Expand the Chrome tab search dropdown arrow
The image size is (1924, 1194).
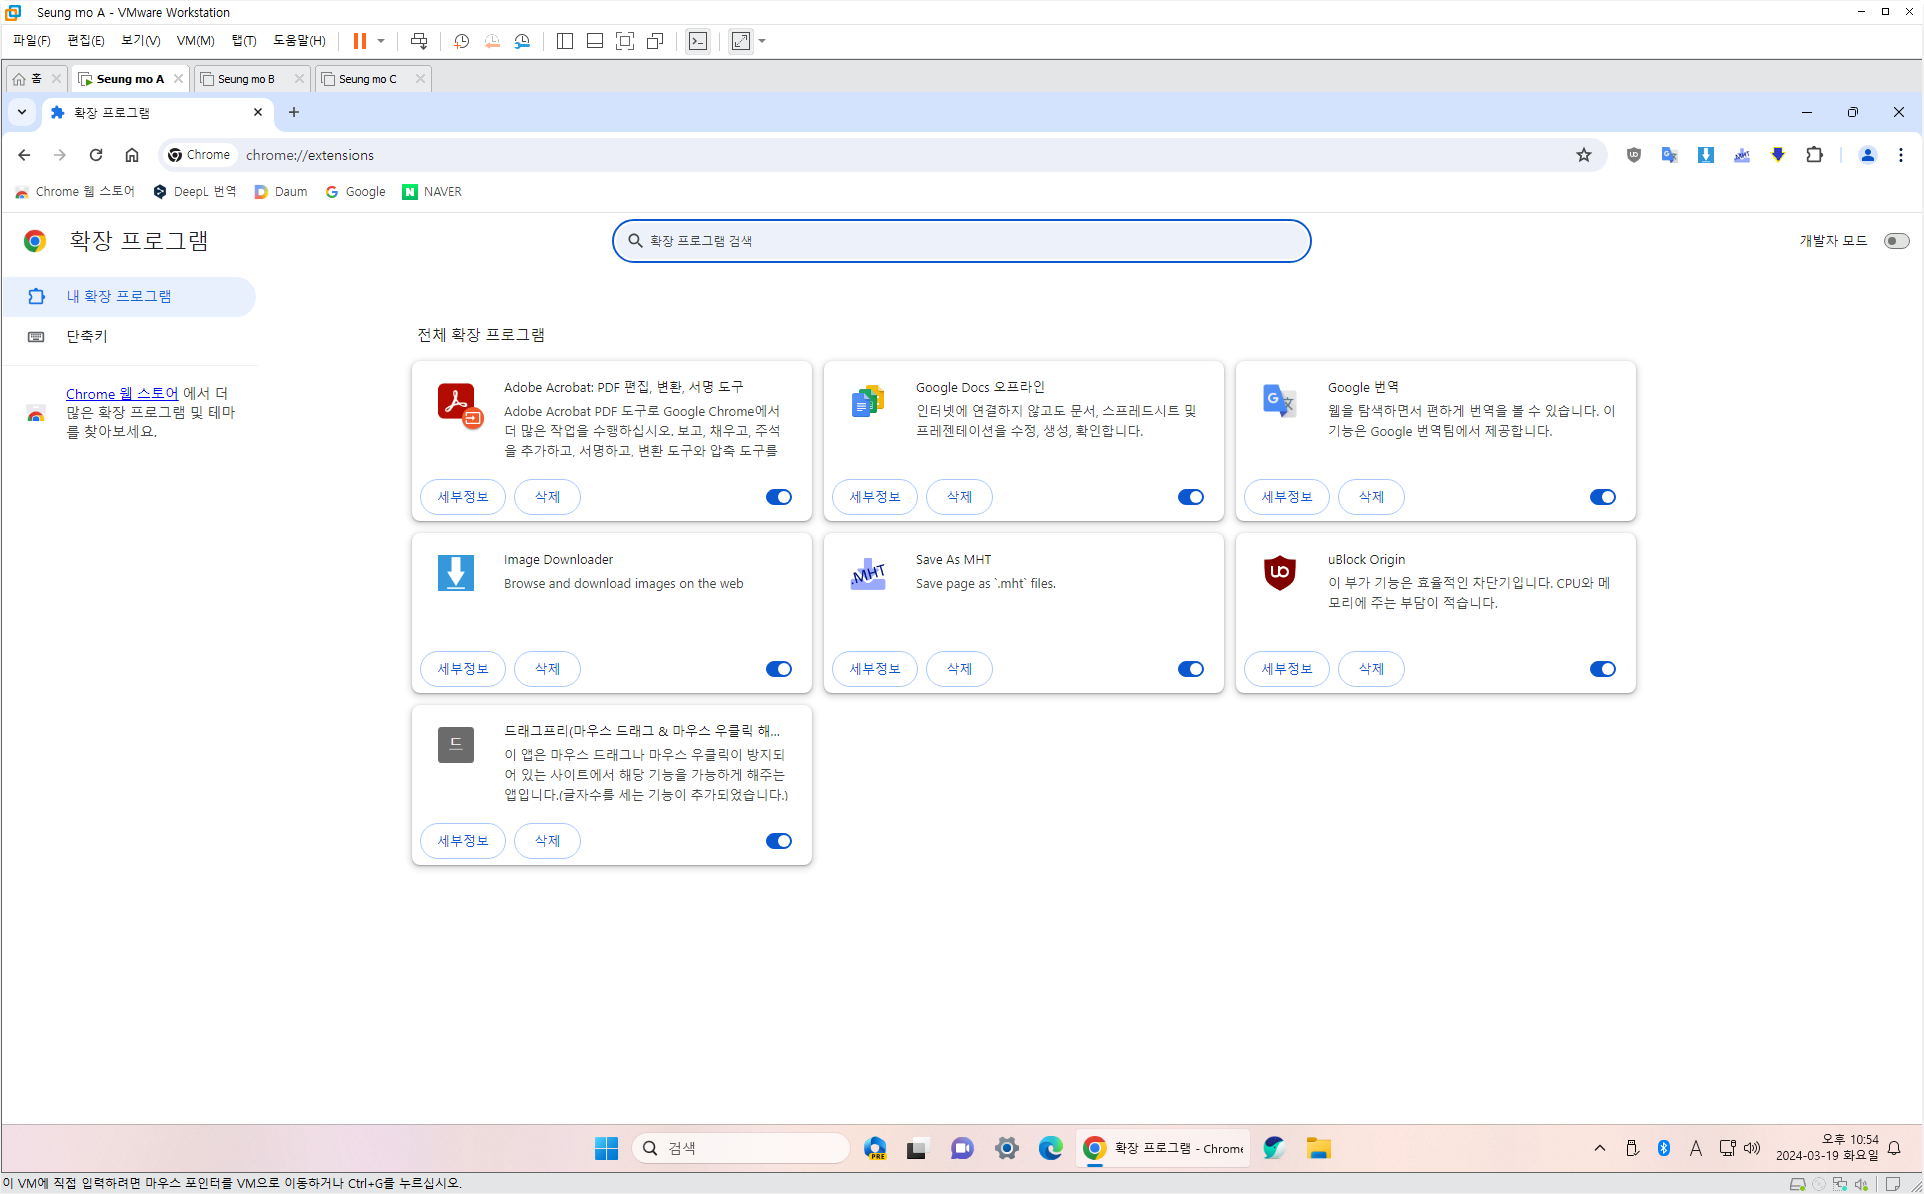click(x=22, y=112)
